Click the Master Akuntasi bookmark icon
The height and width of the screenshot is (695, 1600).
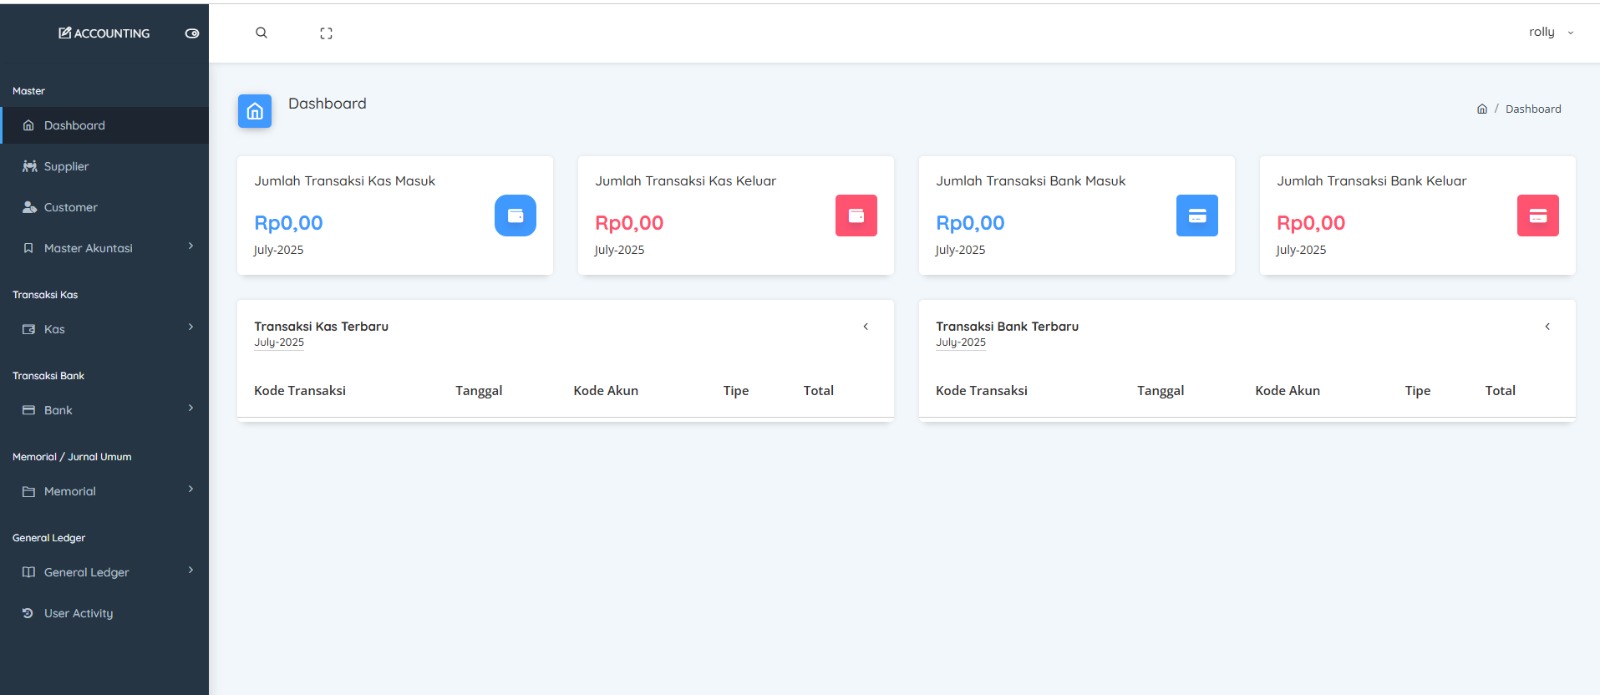(x=28, y=248)
